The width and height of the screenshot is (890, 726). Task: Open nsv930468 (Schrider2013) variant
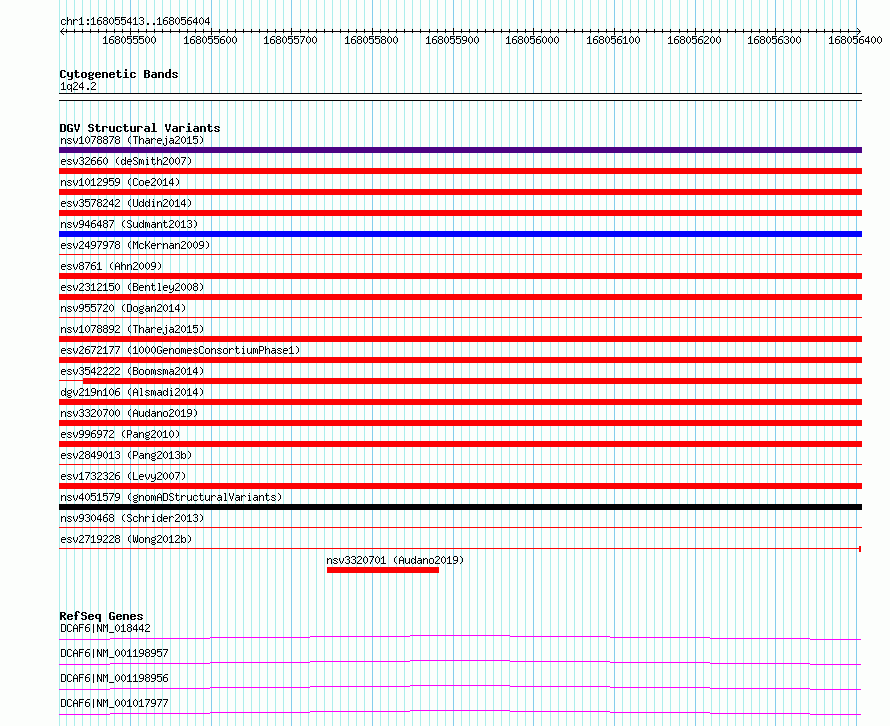(132, 518)
